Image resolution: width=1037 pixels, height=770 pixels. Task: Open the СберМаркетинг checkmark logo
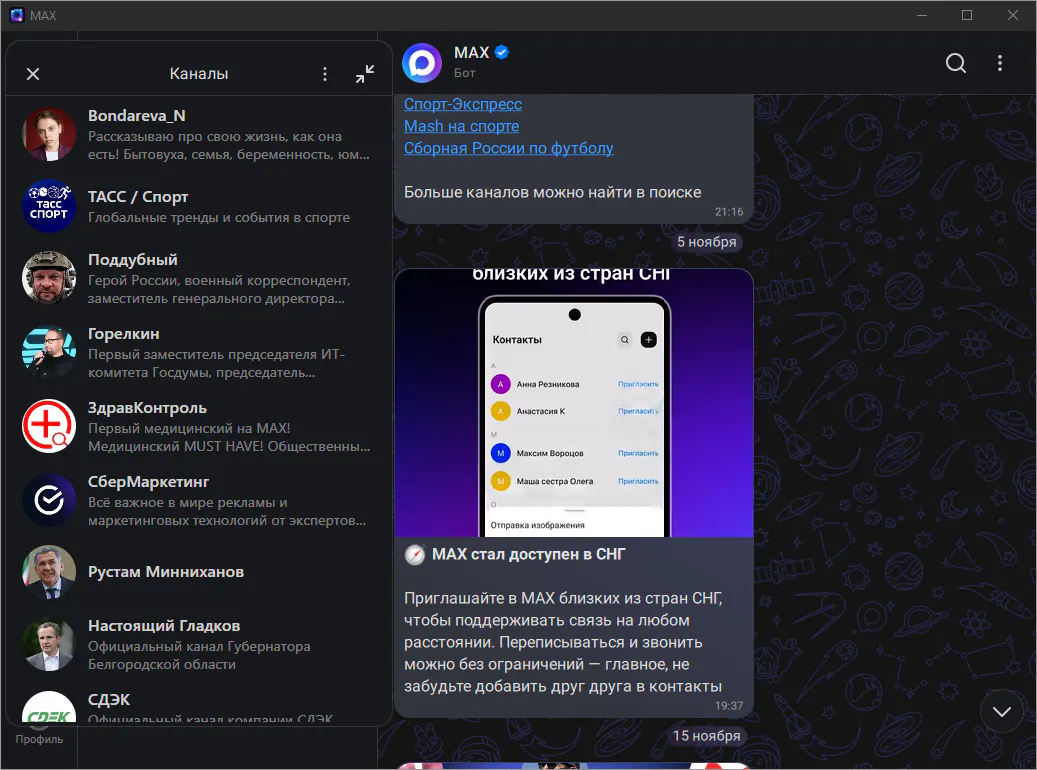click(x=49, y=500)
